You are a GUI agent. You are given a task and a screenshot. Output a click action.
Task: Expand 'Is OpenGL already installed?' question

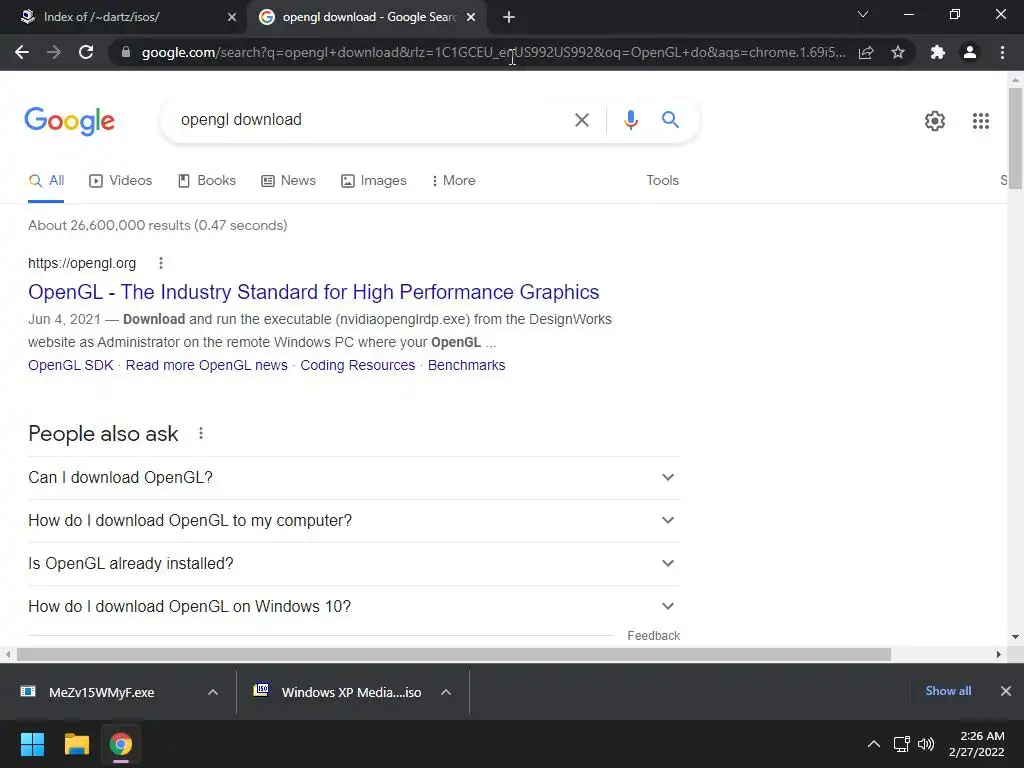tap(353, 564)
